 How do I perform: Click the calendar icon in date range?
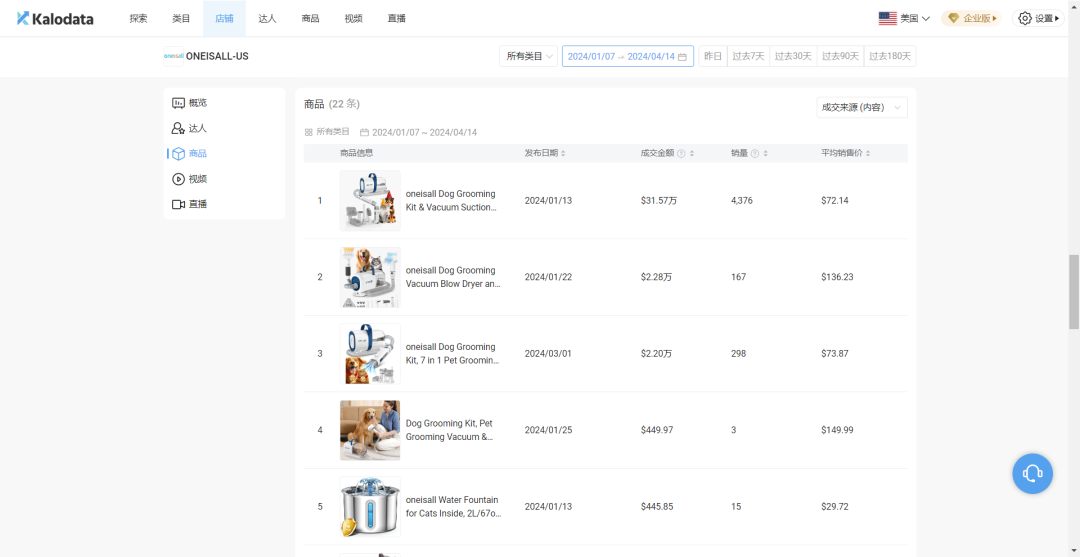683,57
